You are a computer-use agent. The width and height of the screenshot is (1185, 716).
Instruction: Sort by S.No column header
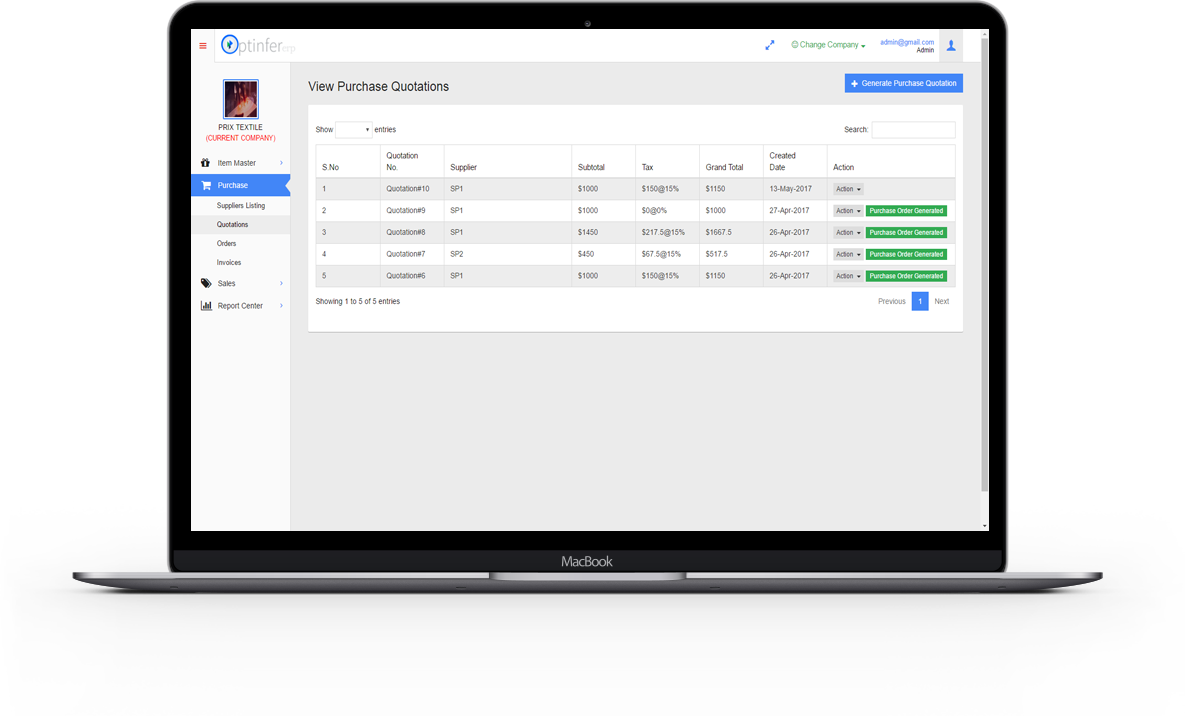pos(348,162)
